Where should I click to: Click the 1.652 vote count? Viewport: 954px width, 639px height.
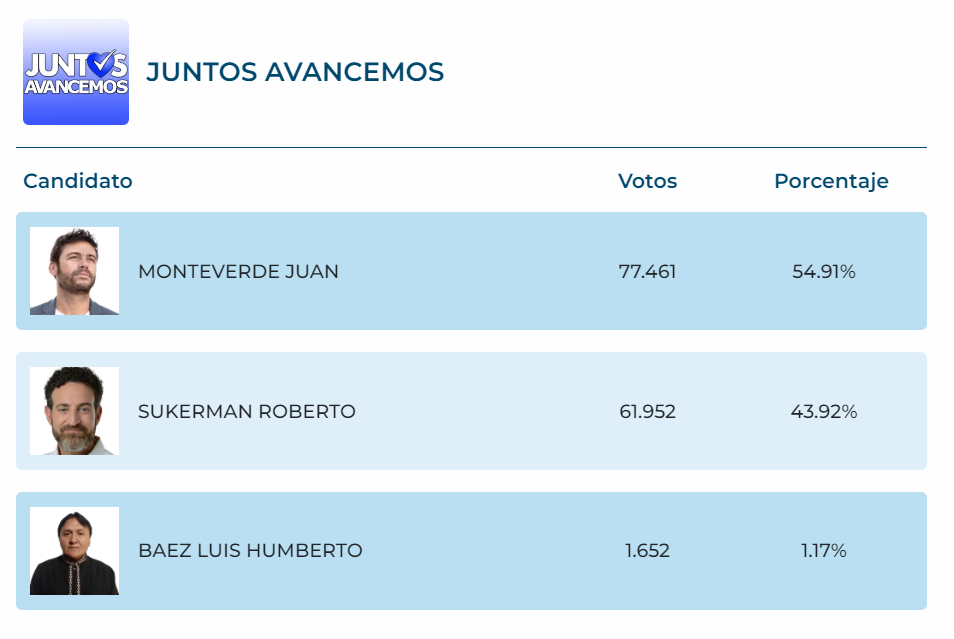(647, 551)
